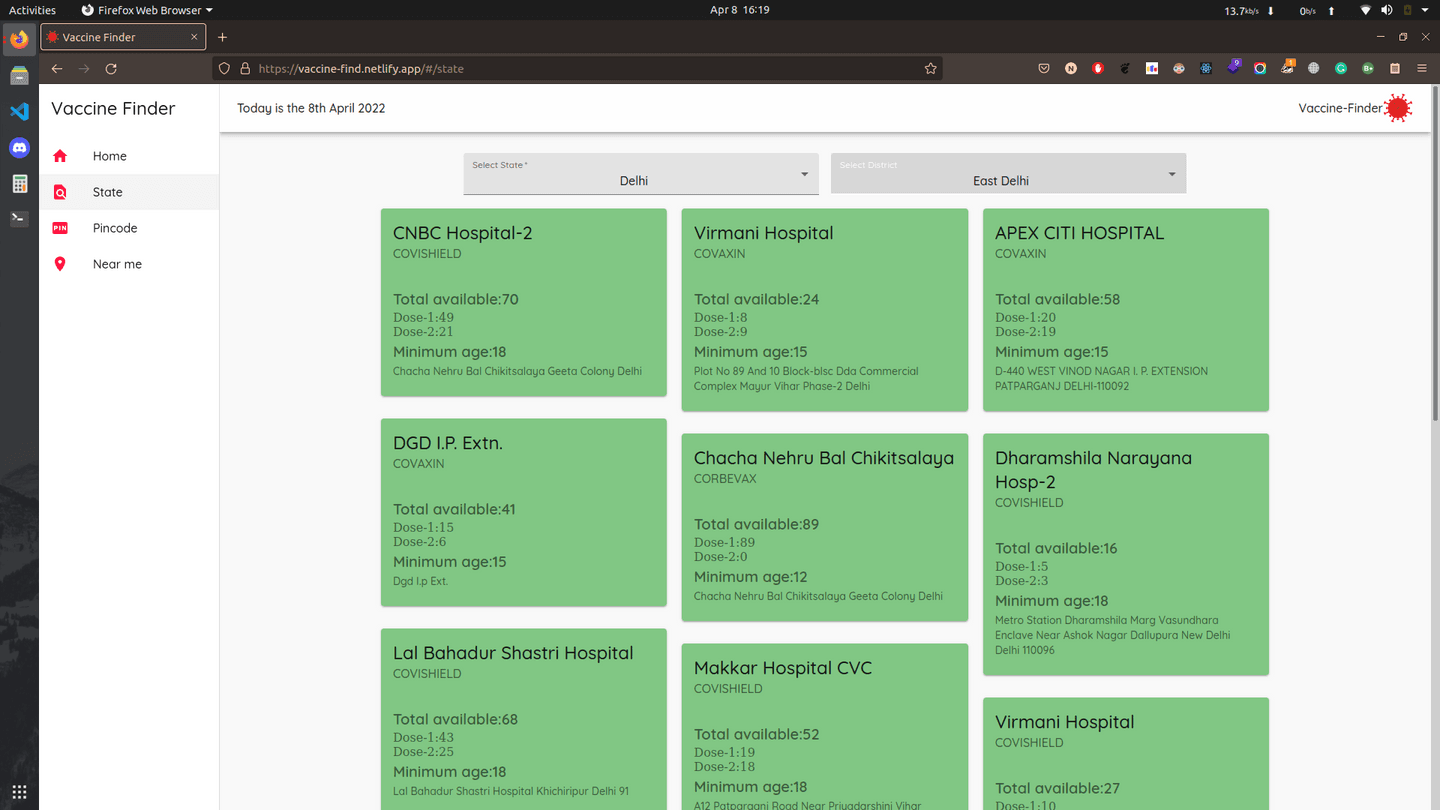
Task: Click the lock site-information icon
Action: pos(245,69)
